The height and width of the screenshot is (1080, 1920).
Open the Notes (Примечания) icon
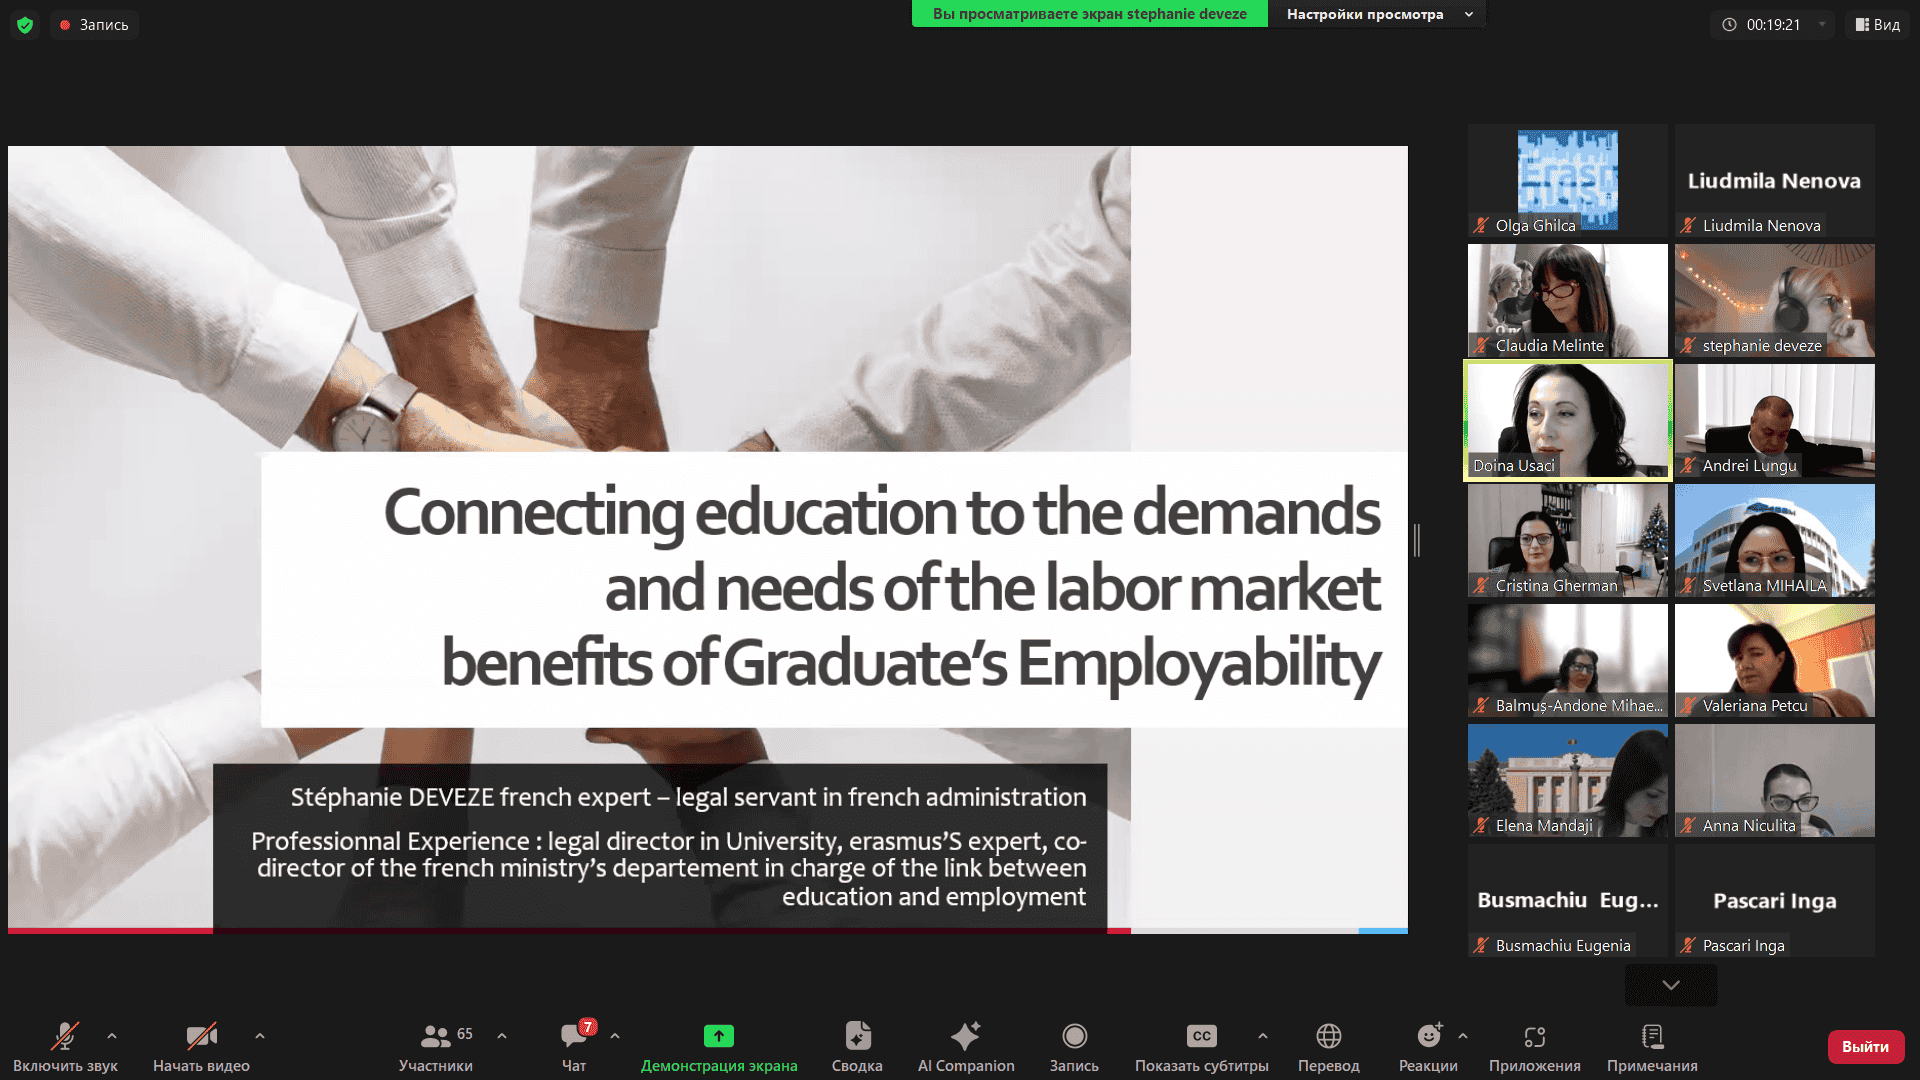coord(1652,1036)
